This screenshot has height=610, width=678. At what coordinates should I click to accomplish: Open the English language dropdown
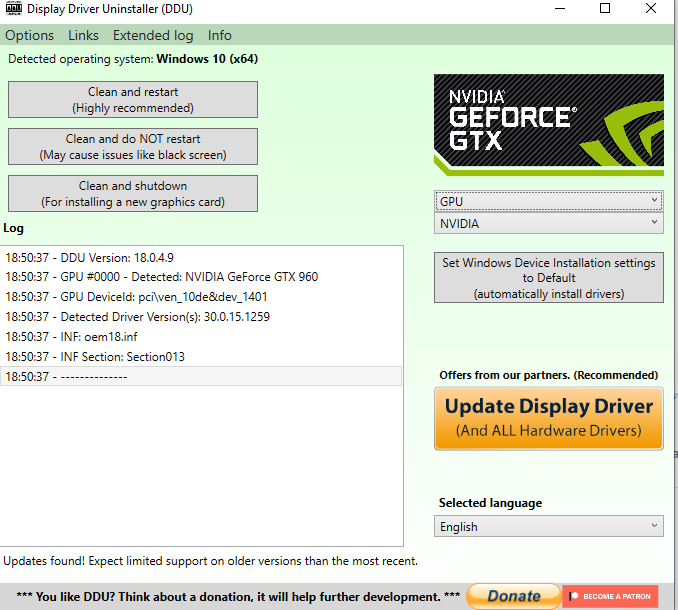click(x=549, y=526)
